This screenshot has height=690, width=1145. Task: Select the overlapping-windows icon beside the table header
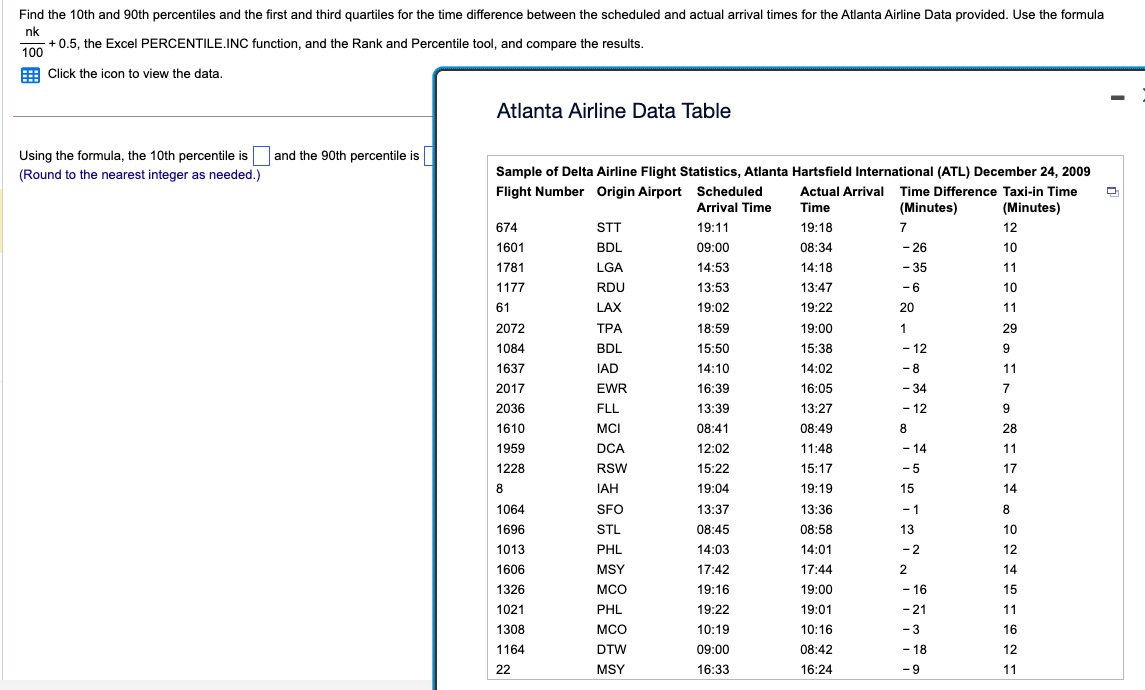(x=1113, y=192)
